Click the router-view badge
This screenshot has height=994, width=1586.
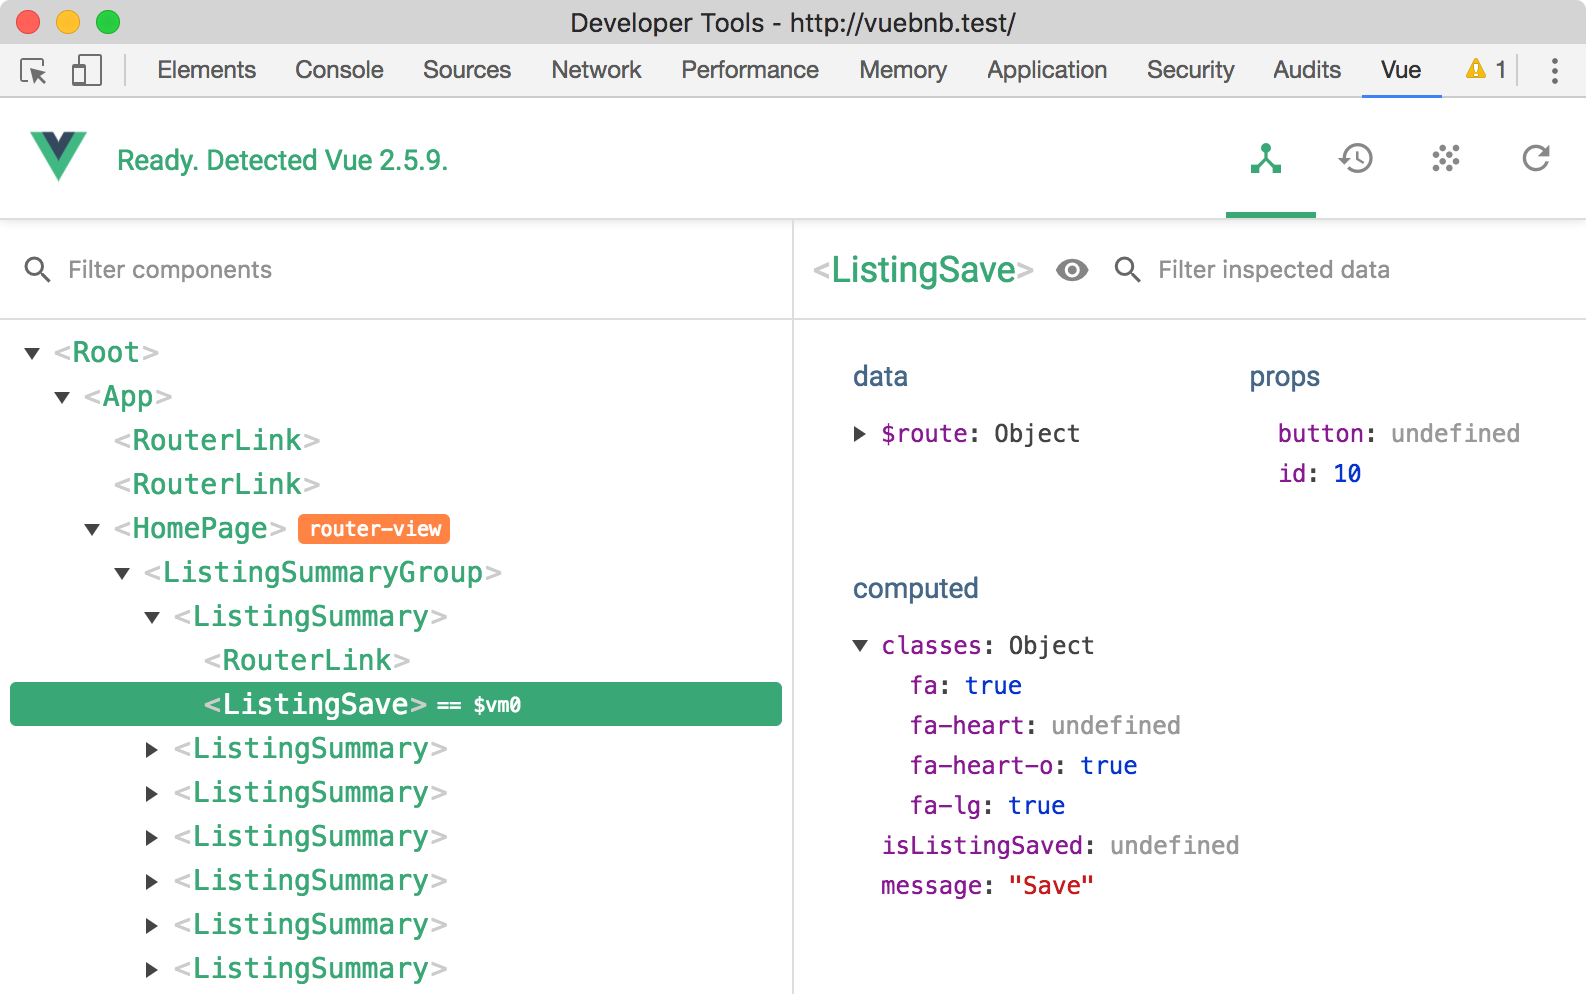(x=374, y=529)
